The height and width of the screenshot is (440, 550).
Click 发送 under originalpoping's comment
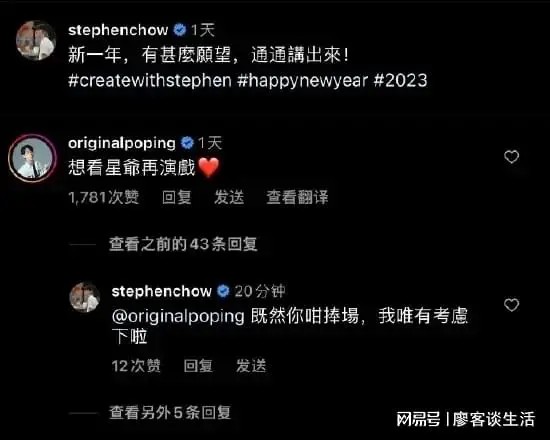tap(229, 197)
